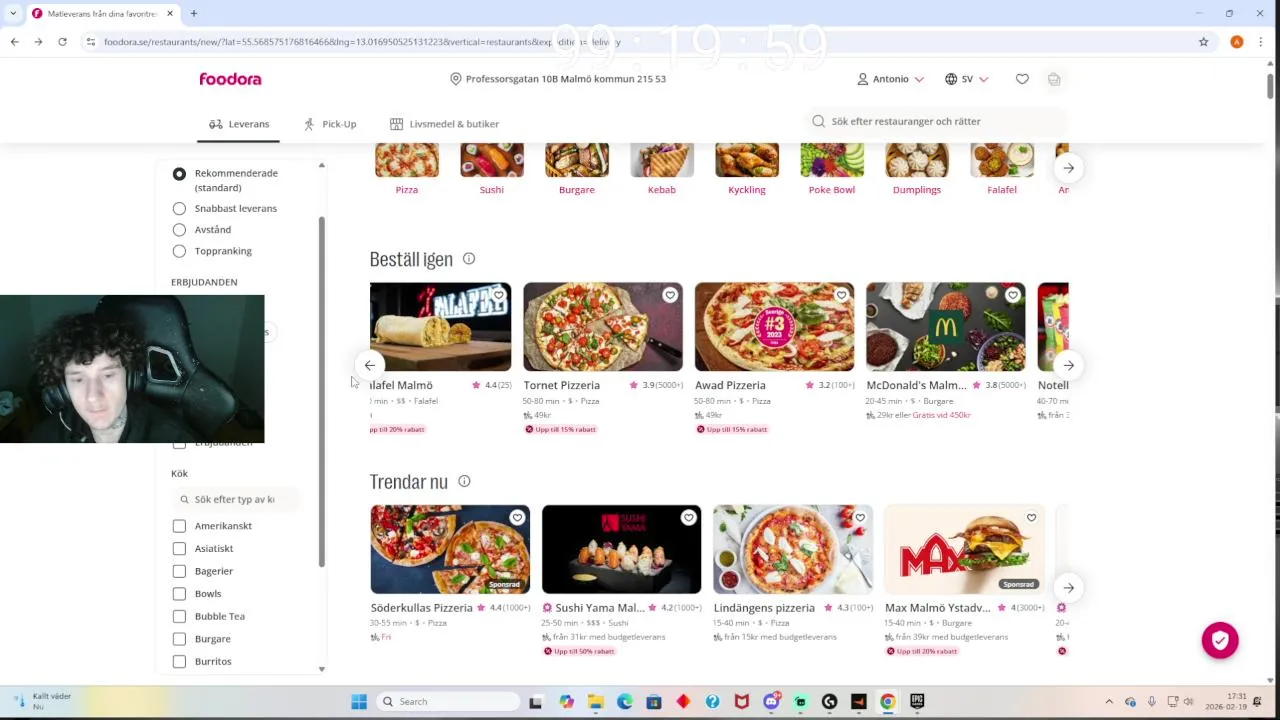The width and height of the screenshot is (1280, 720).
Task: Switch to Livsmedel & butiker tab
Action: [x=444, y=124]
